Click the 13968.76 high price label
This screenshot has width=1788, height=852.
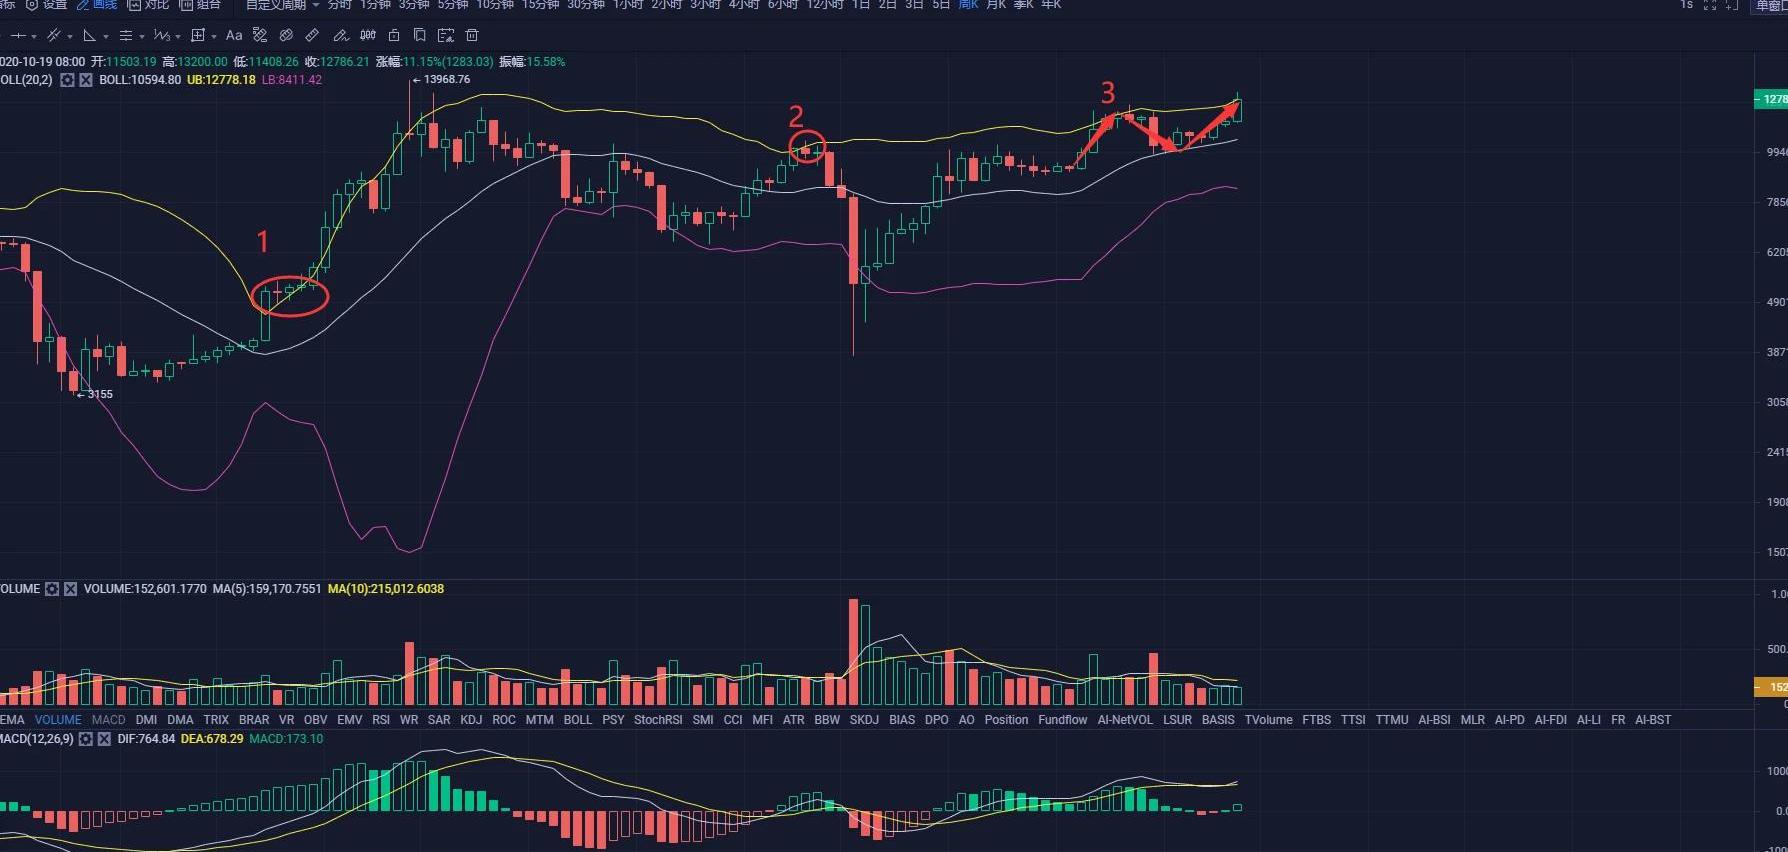click(441, 79)
